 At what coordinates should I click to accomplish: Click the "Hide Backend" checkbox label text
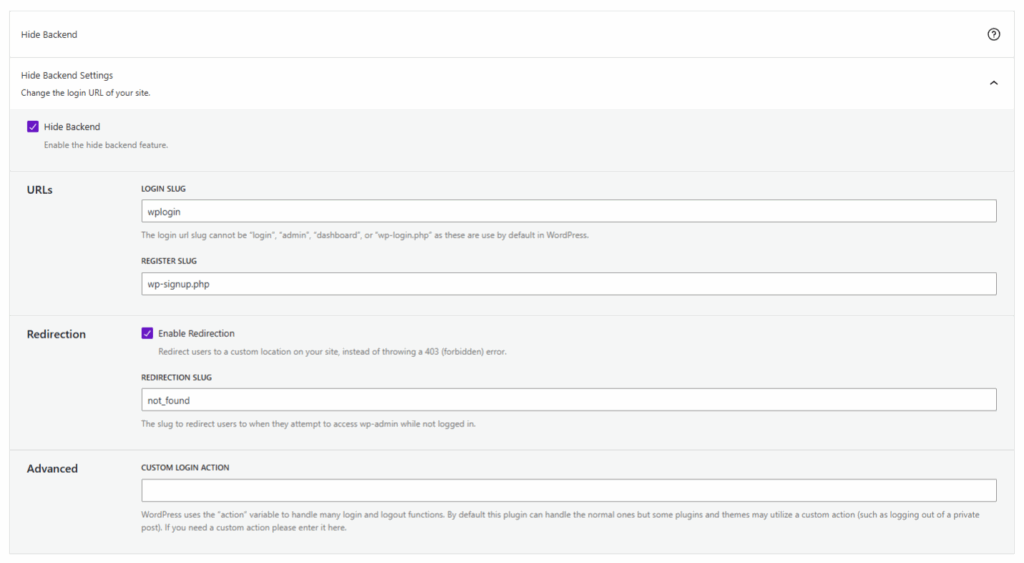(72, 127)
